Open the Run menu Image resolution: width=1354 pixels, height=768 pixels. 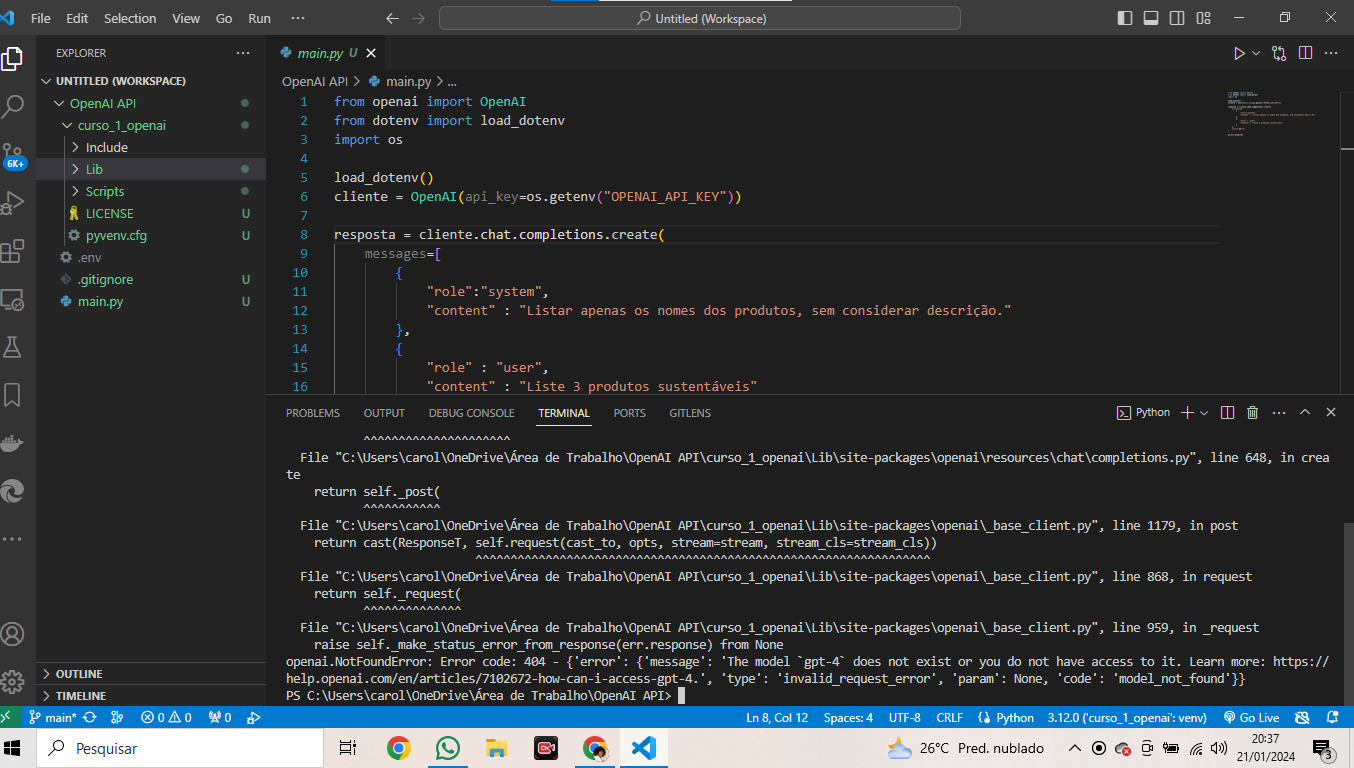click(x=259, y=18)
